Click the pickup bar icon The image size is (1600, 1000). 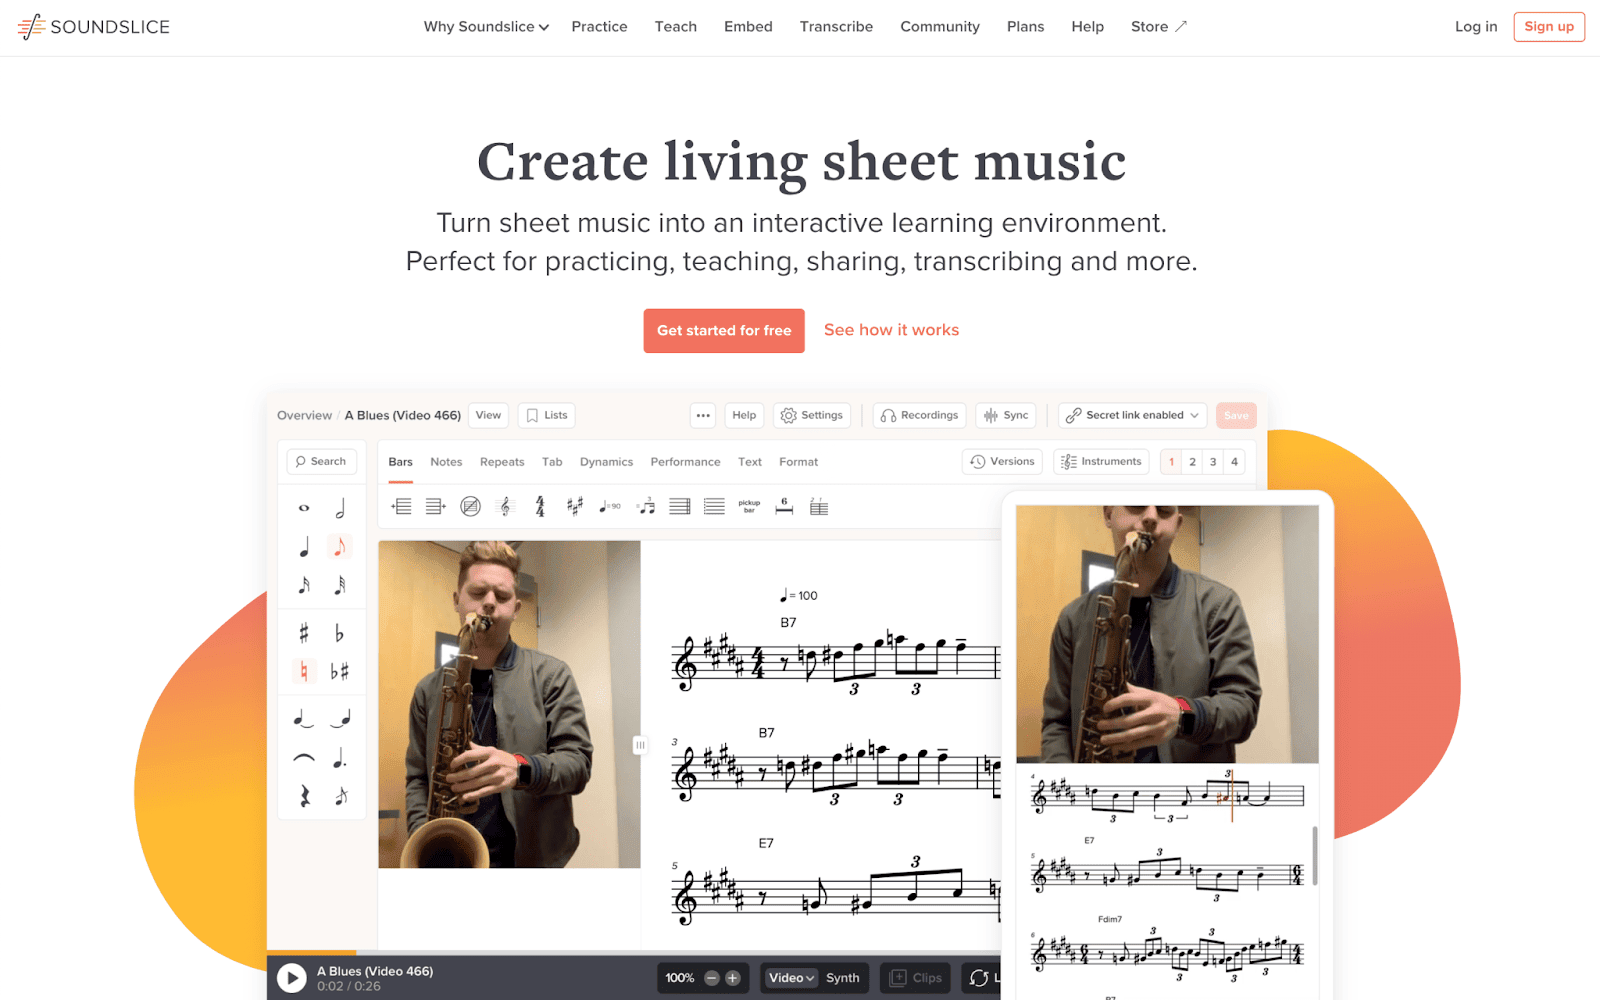[749, 507]
